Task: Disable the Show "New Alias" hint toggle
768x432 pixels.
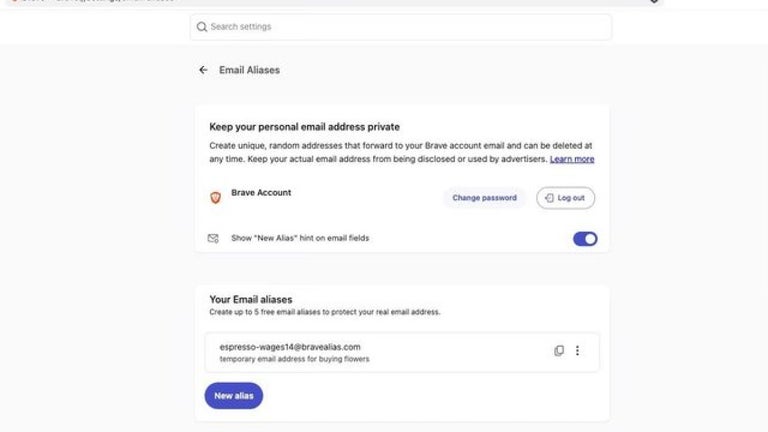Action: click(585, 239)
